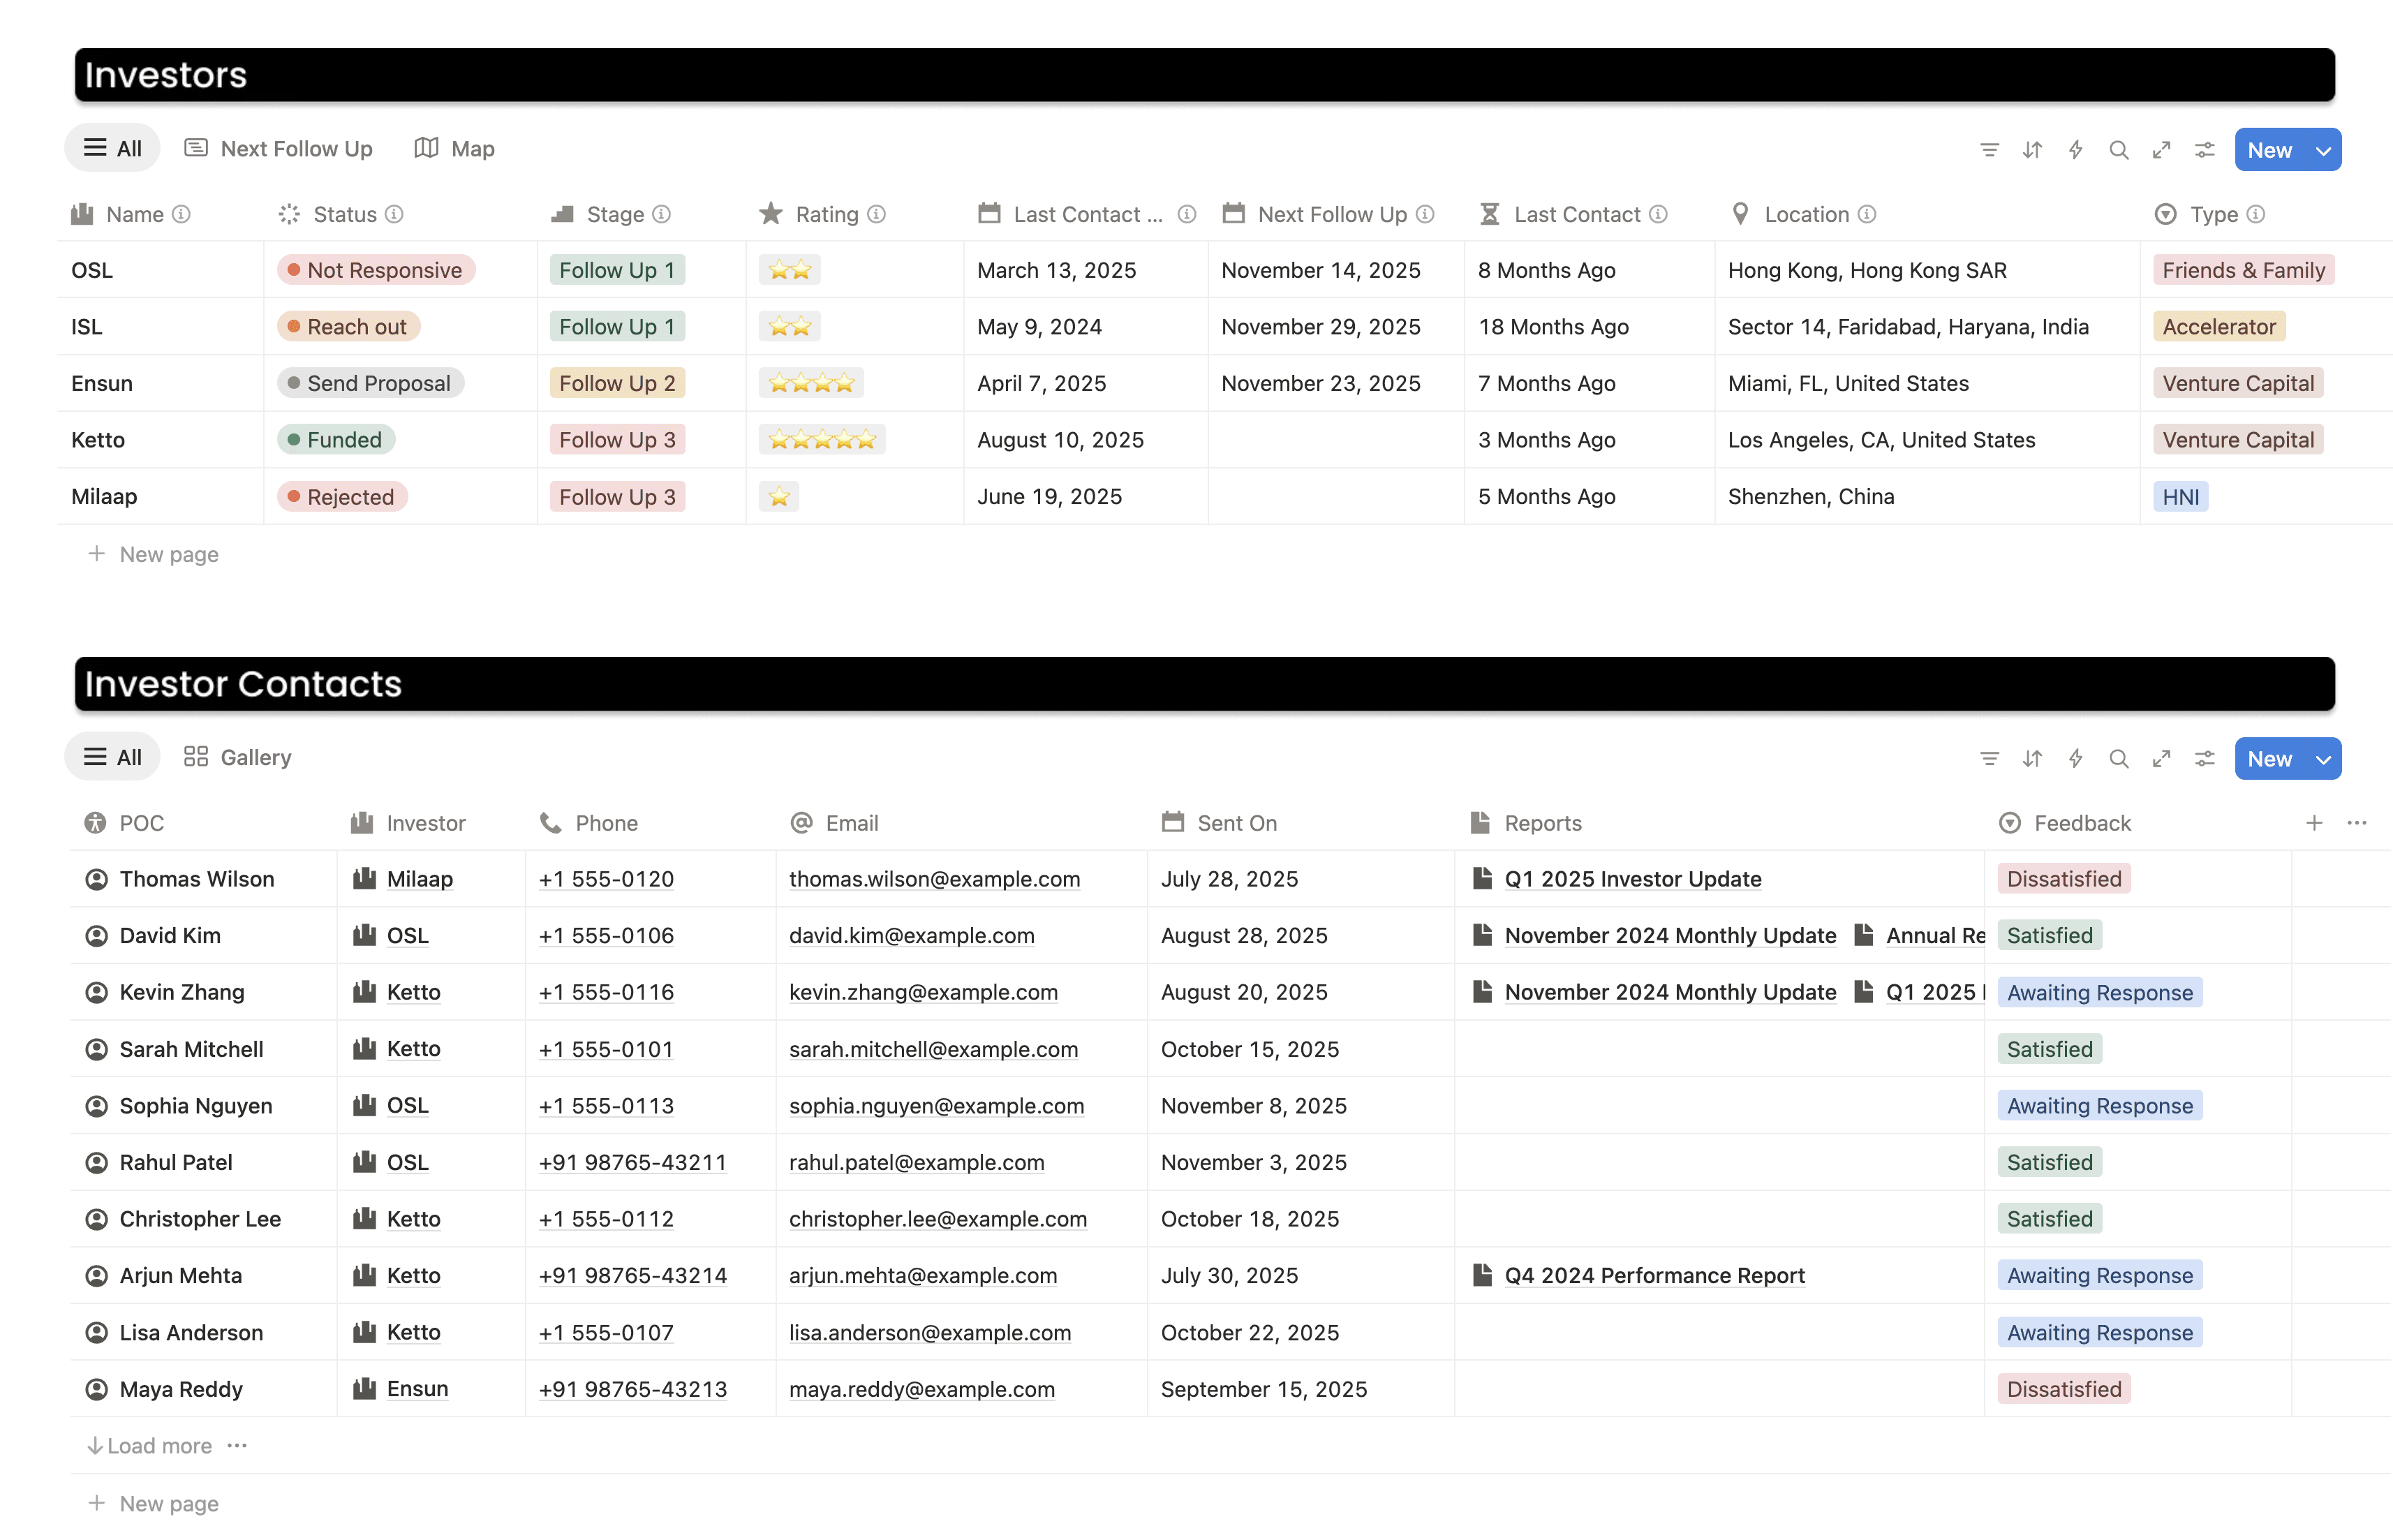This screenshot has width=2393, height=1540.
Task: Expand the New dropdown arrow in Investors
Action: (x=2323, y=151)
